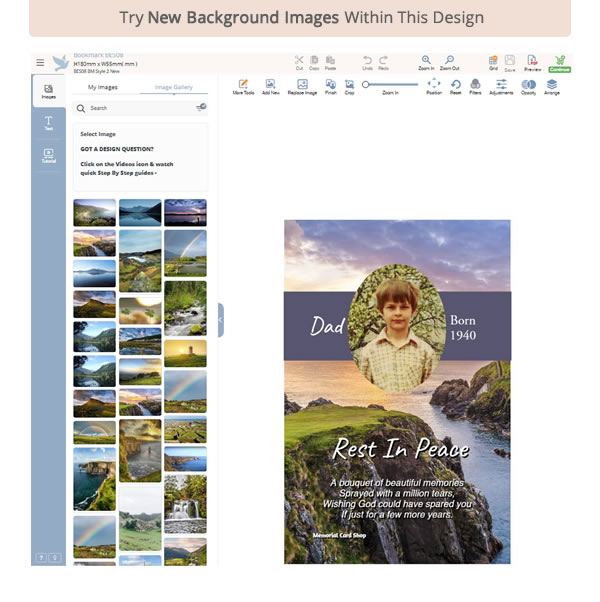600x602 pixels.
Task: Open the search filter options
Action: tap(201, 107)
